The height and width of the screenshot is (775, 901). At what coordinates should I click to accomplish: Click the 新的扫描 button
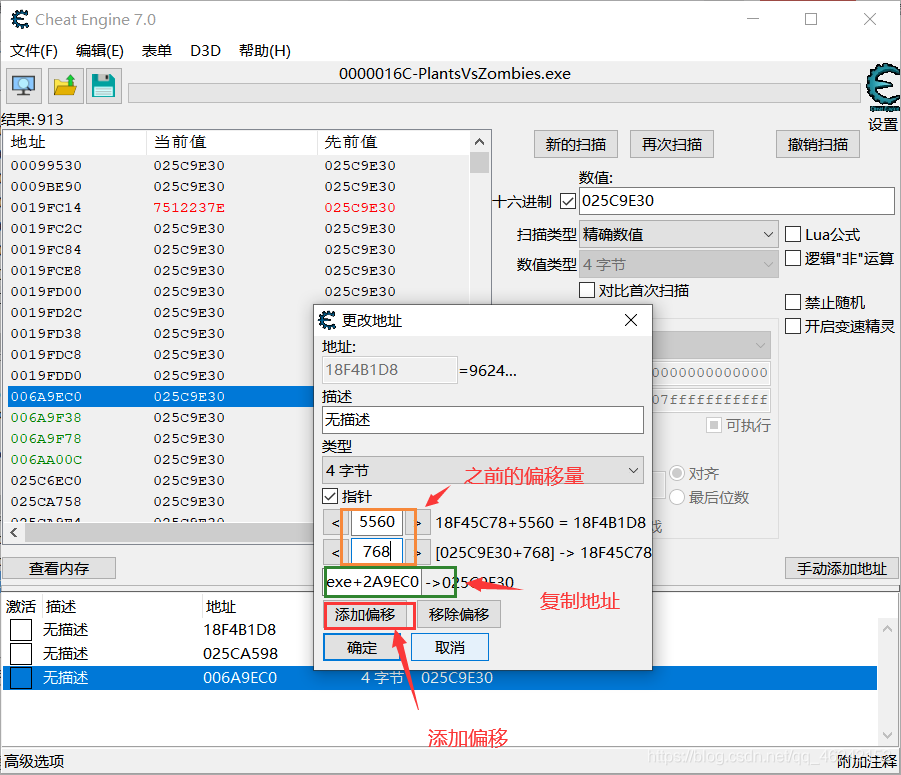(x=576, y=144)
